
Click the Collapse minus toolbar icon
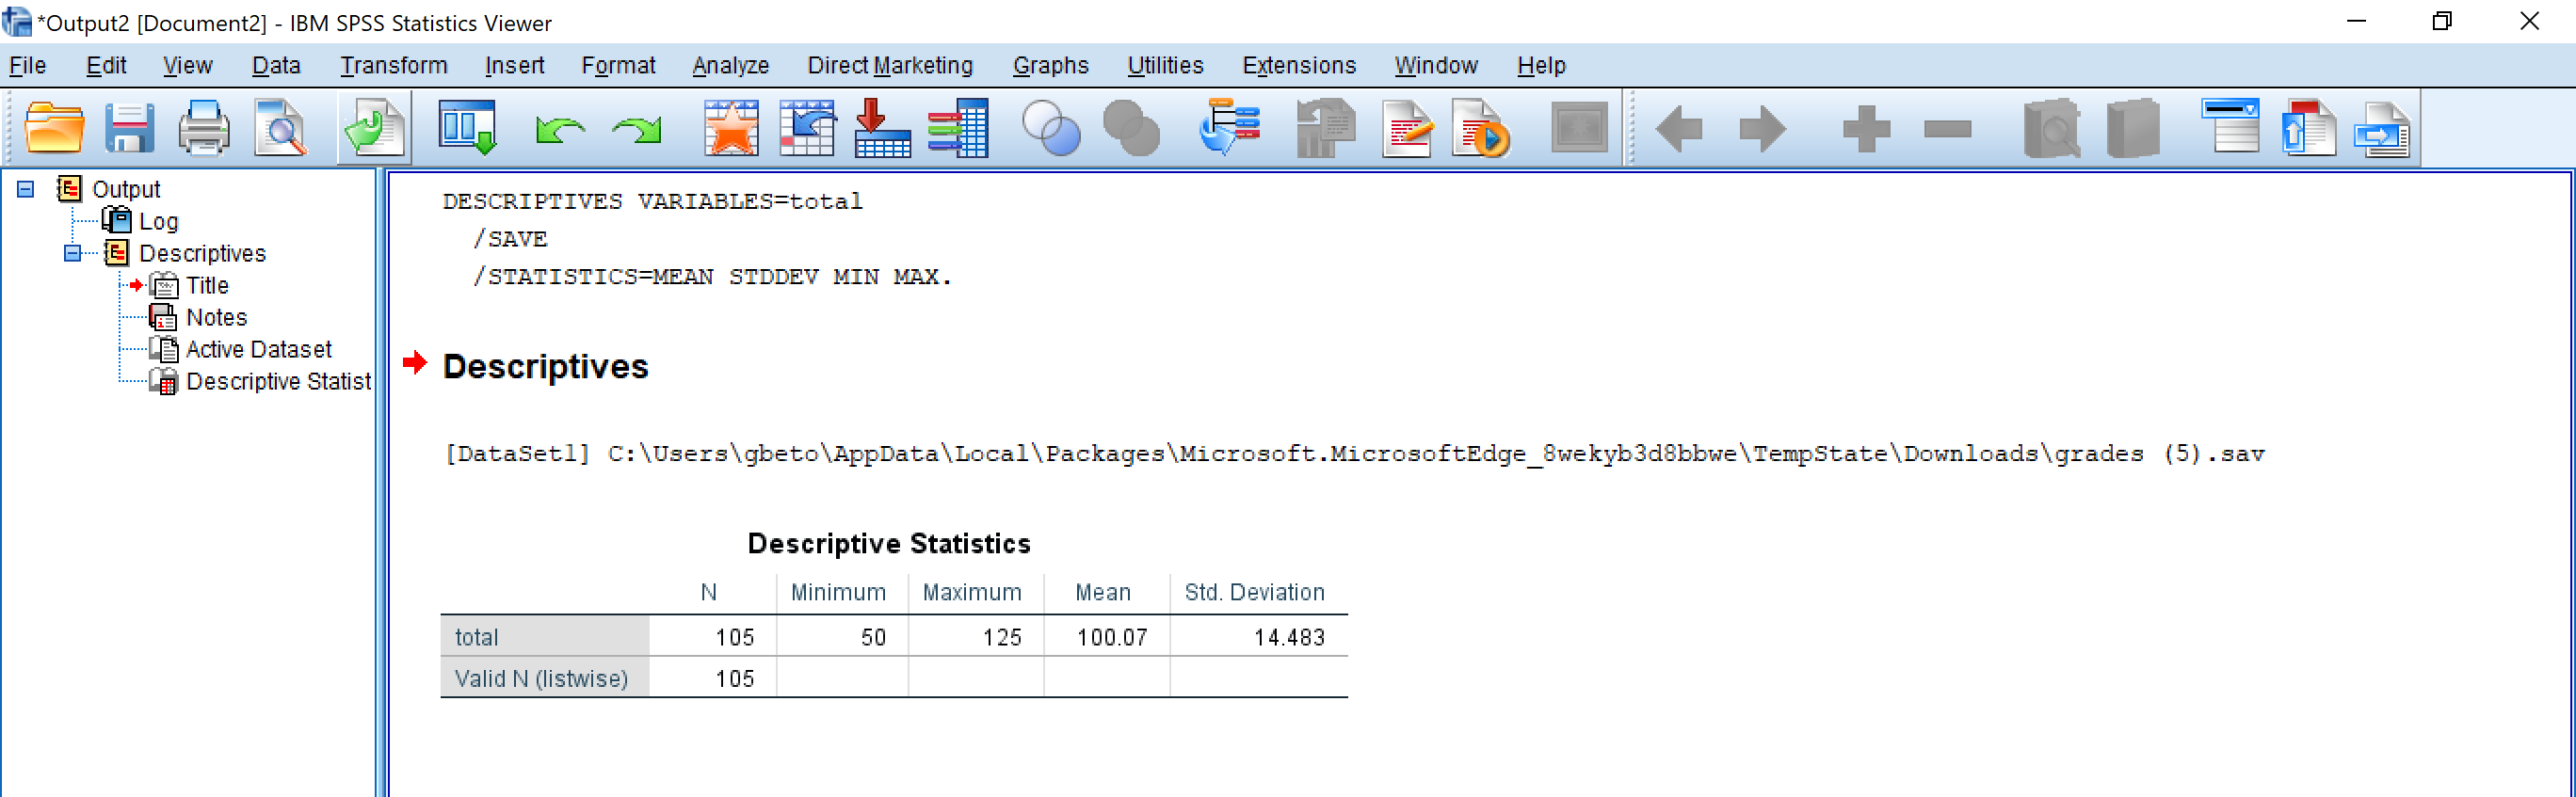(x=1947, y=129)
